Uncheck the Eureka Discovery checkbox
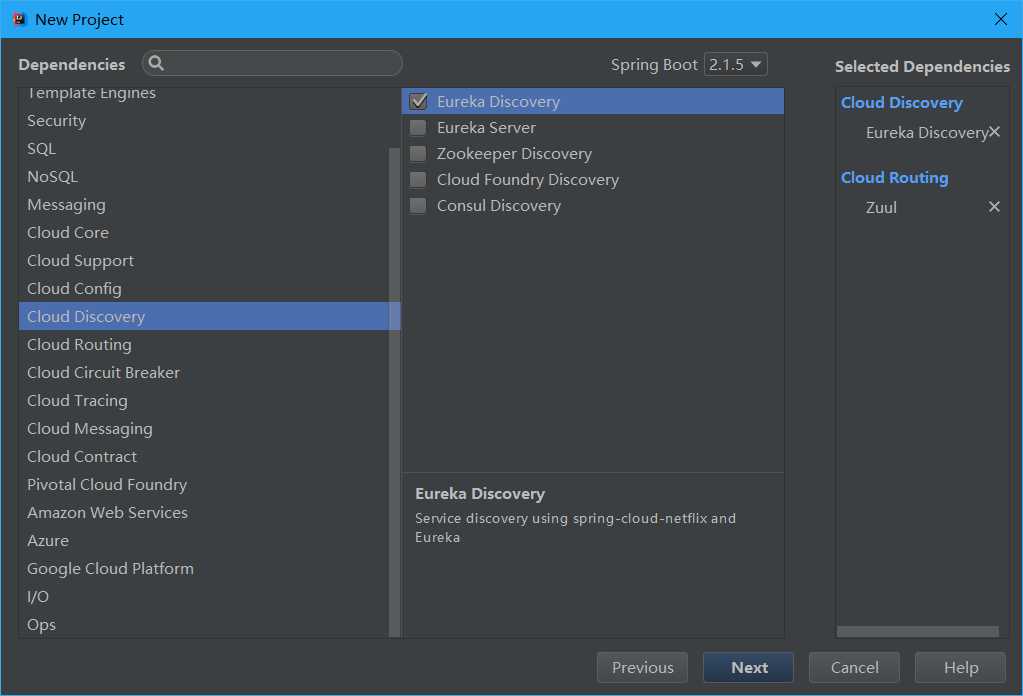The width and height of the screenshot is (1023, 696). pyautogui.click(x=418, y=101)
